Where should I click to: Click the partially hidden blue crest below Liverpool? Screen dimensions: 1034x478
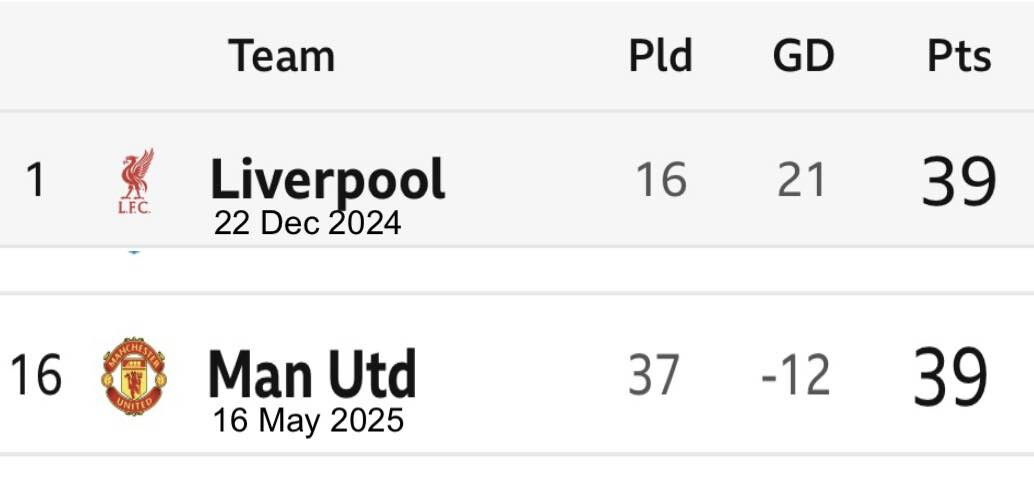[134, 251]
